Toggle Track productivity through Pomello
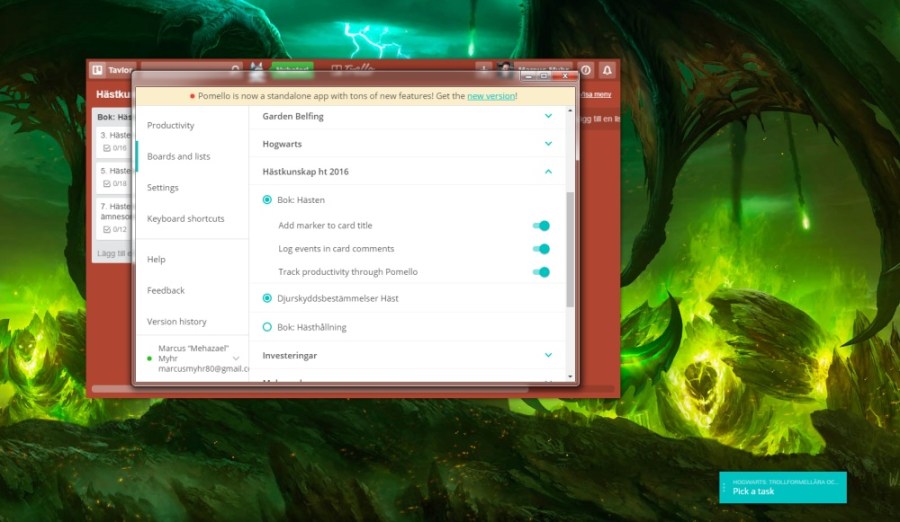This screenshot has width=900, height=522. (541, 272)
